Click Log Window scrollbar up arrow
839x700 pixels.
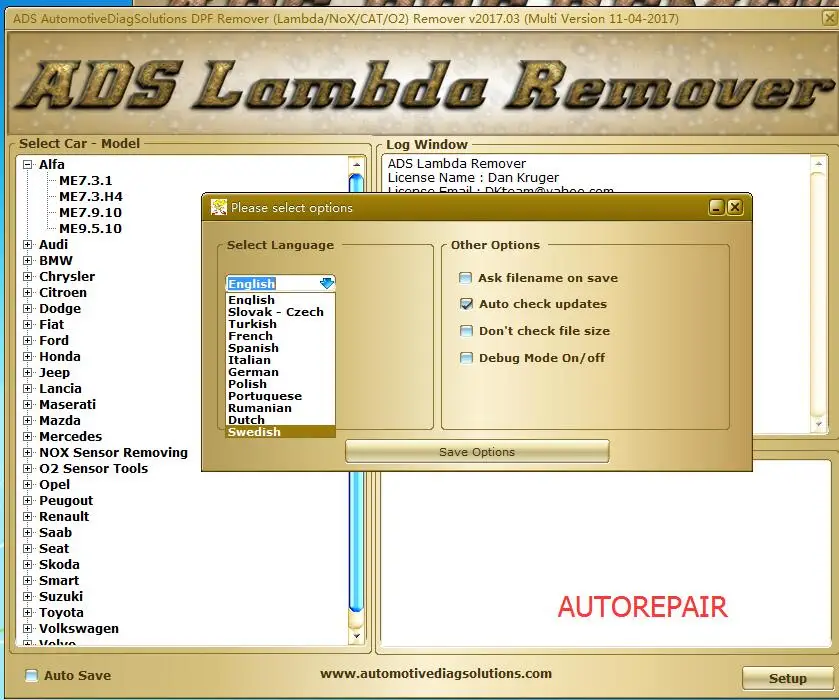pyautogui.click(x=818, y=163)
